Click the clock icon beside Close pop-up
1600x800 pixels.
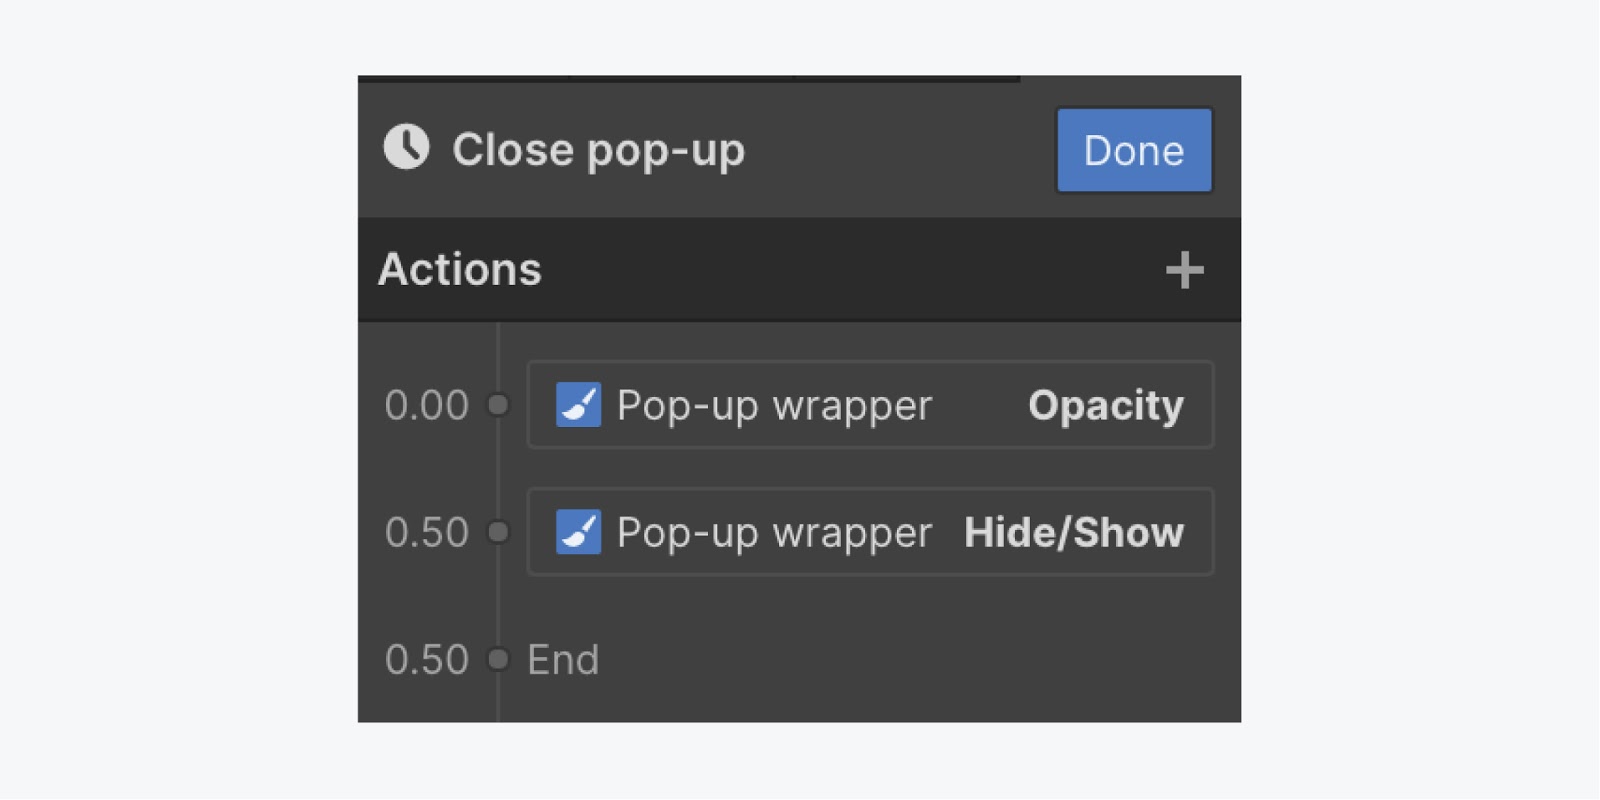[406, 148]
